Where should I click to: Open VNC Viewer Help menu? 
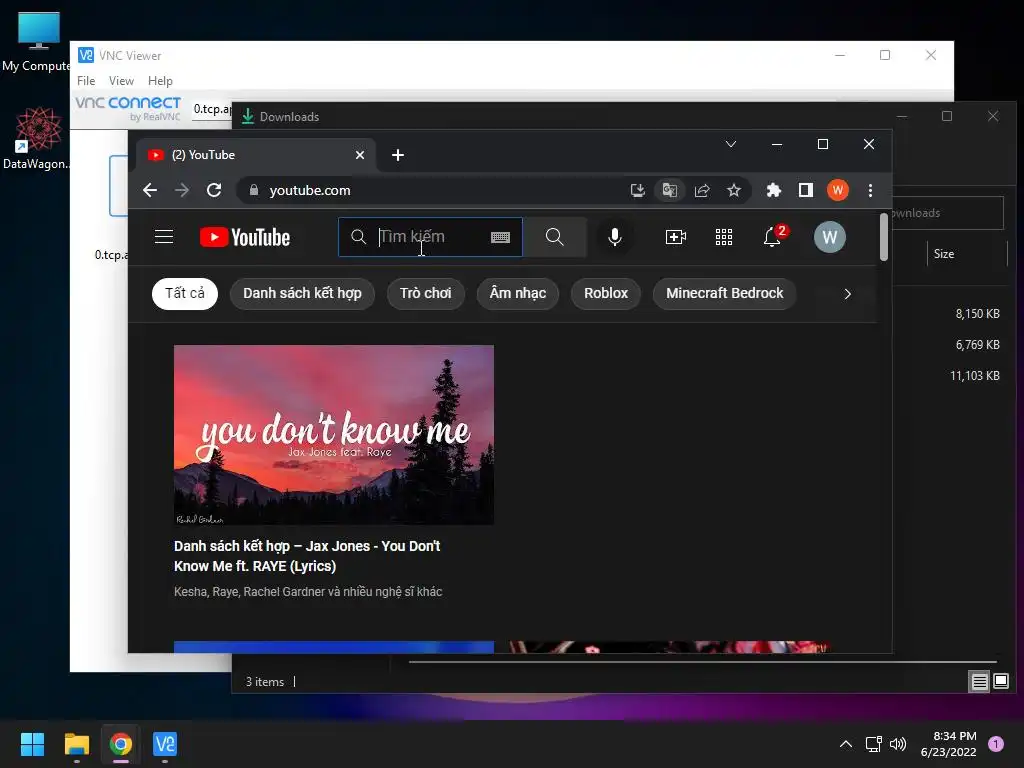click(x=160, y=81)
